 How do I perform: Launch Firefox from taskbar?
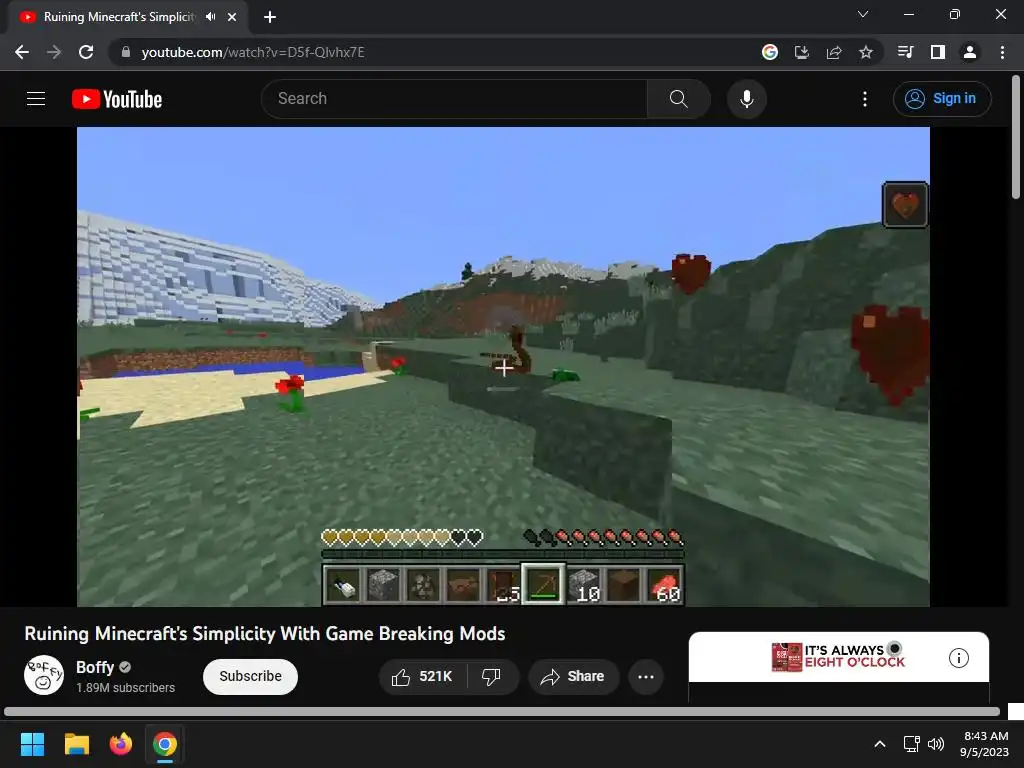coord(121,744)
